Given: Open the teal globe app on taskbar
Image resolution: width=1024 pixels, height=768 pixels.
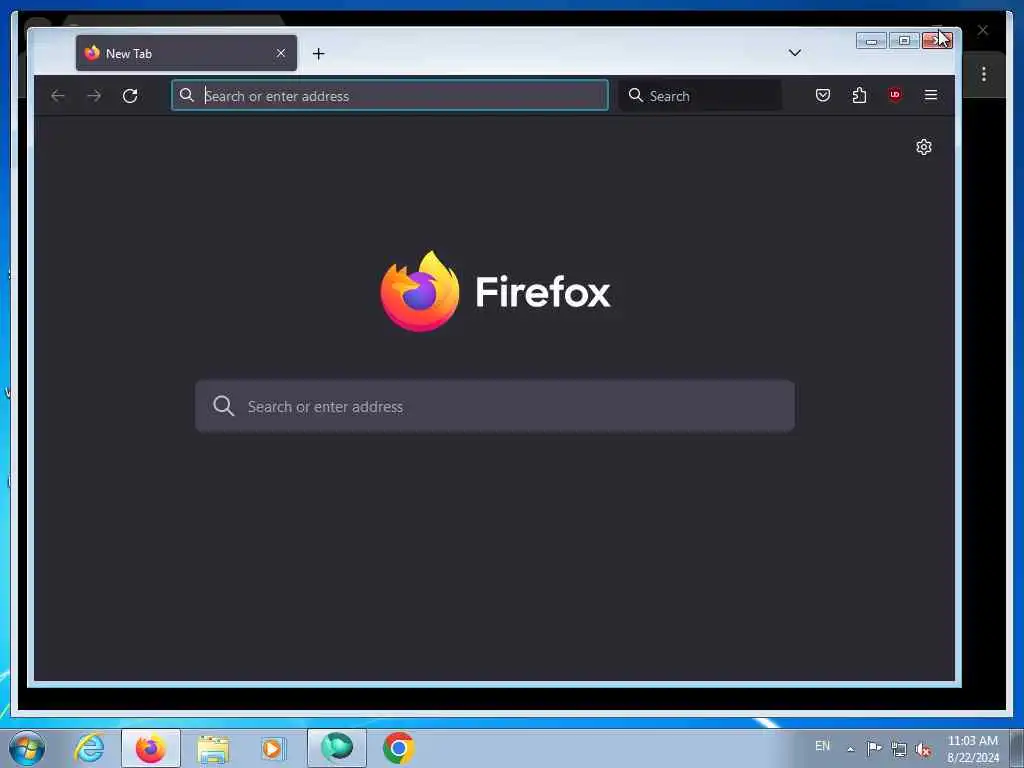Looking at the screenshot, I should click(337, 747).
